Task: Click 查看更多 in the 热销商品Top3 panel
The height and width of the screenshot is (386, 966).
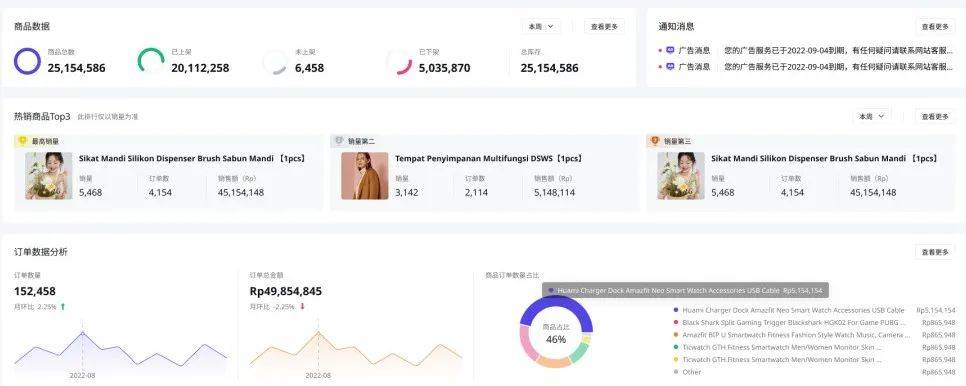Action: [935, 116]
